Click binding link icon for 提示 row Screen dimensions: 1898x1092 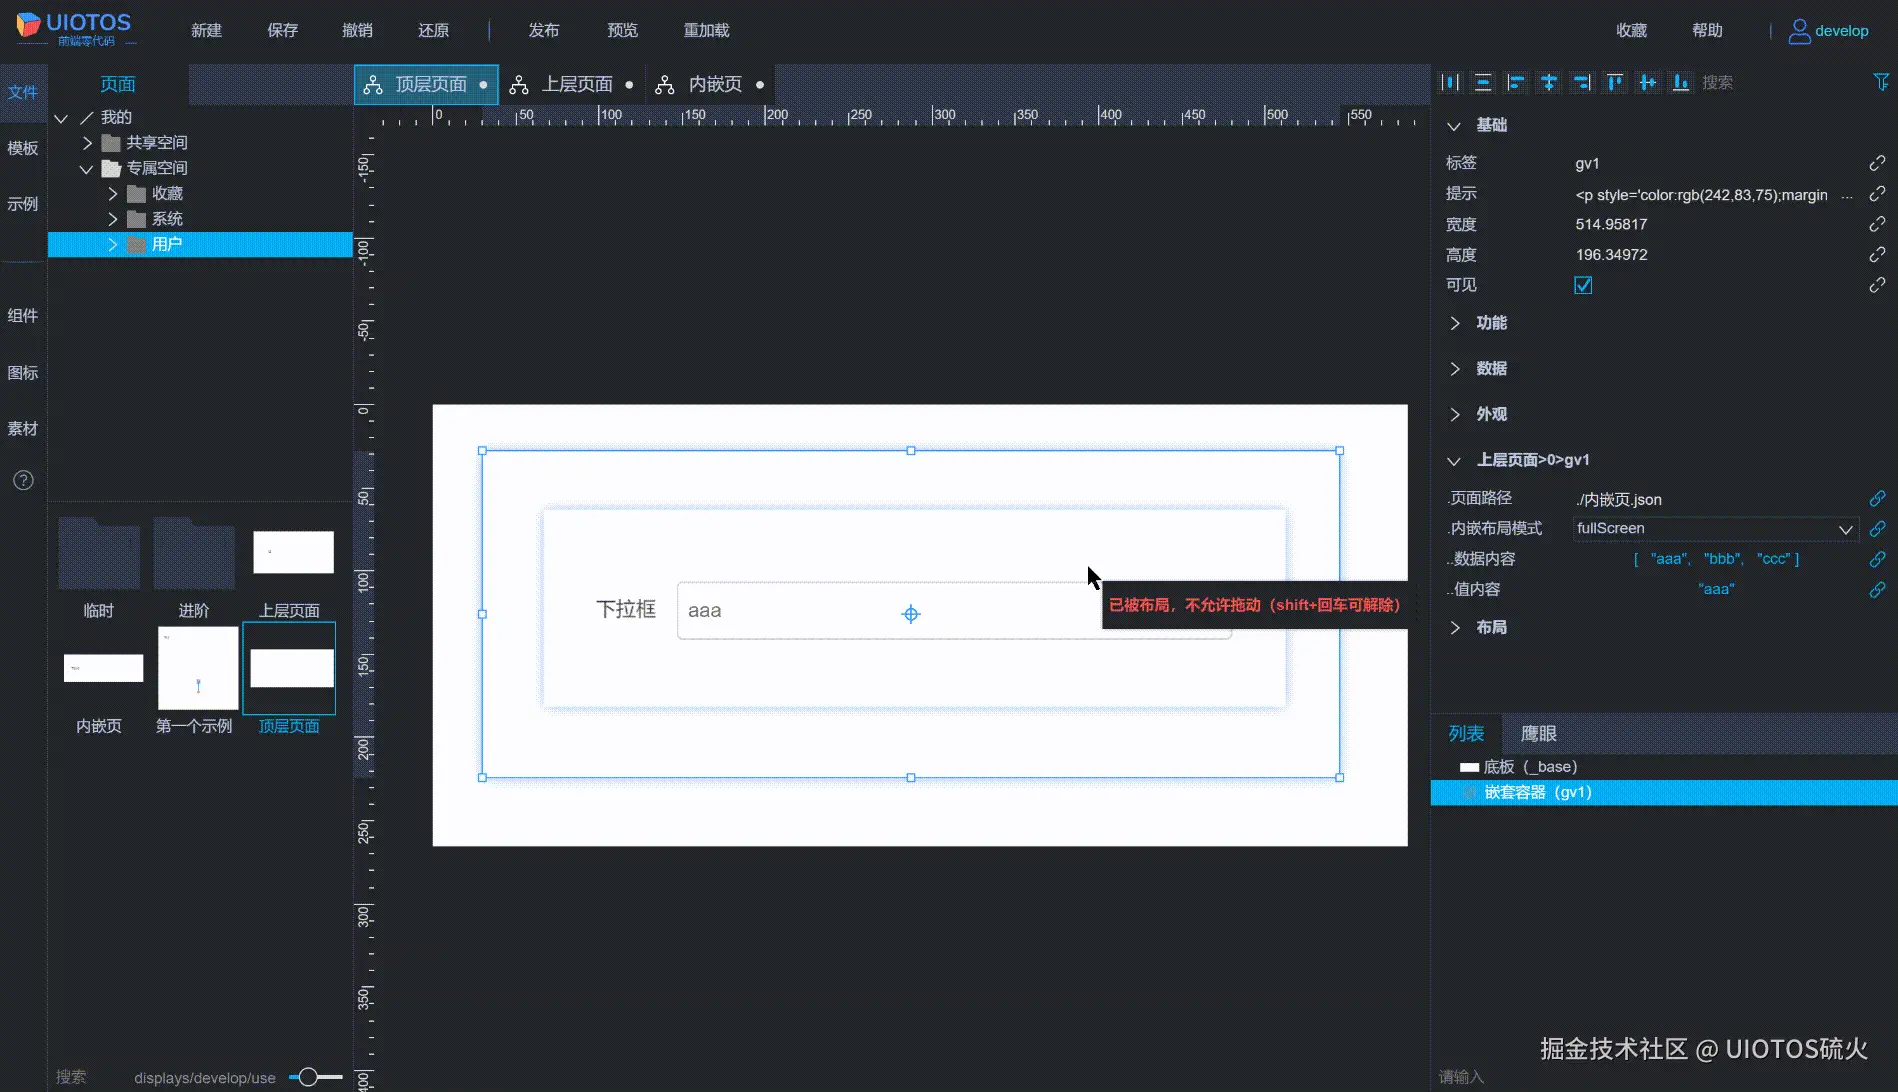tap(1877, 194)
